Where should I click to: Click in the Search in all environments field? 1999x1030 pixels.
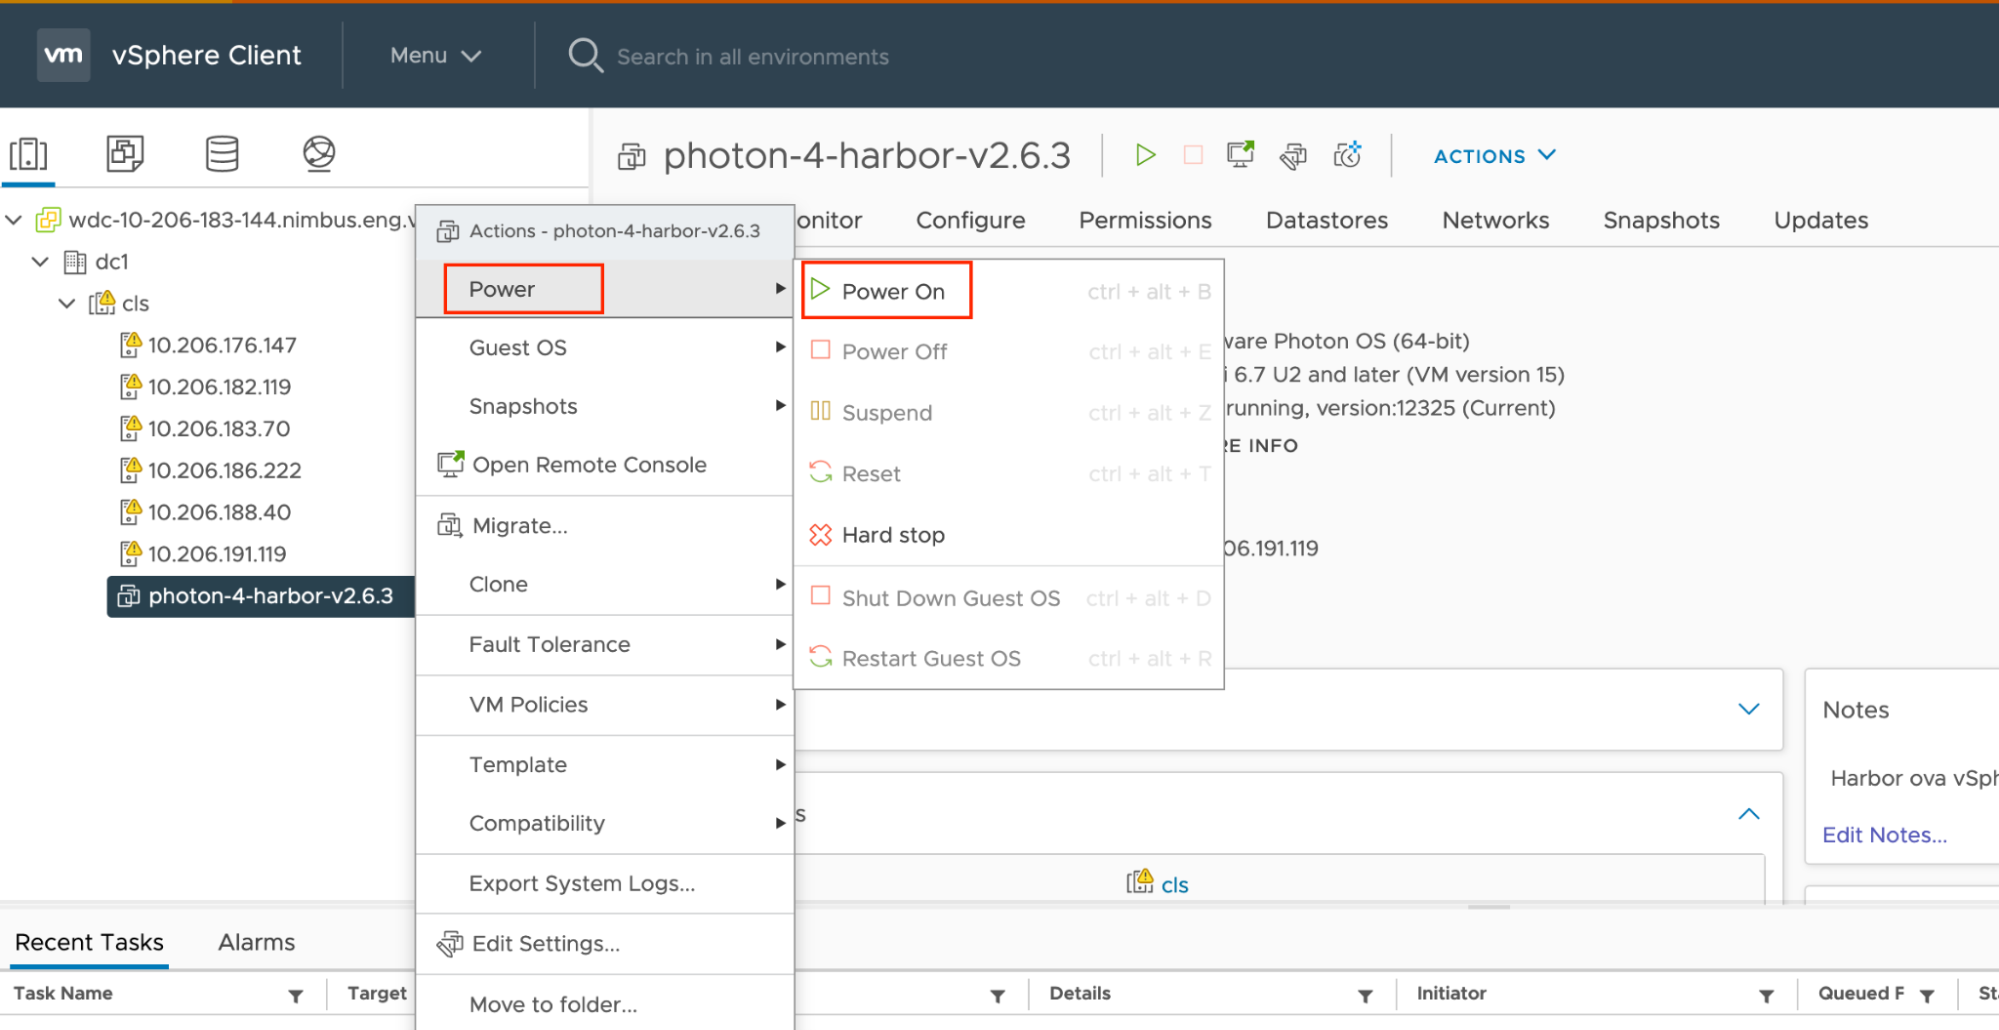752,57
